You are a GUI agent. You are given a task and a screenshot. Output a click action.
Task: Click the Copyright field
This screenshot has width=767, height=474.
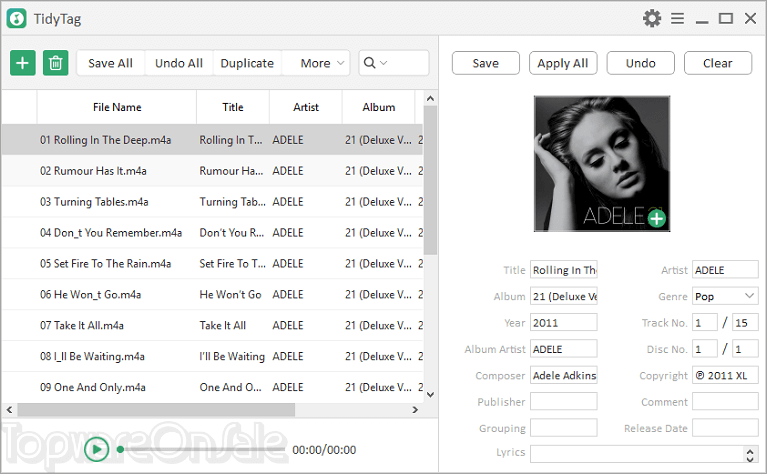pyautogui.click(x=725, y=375)
